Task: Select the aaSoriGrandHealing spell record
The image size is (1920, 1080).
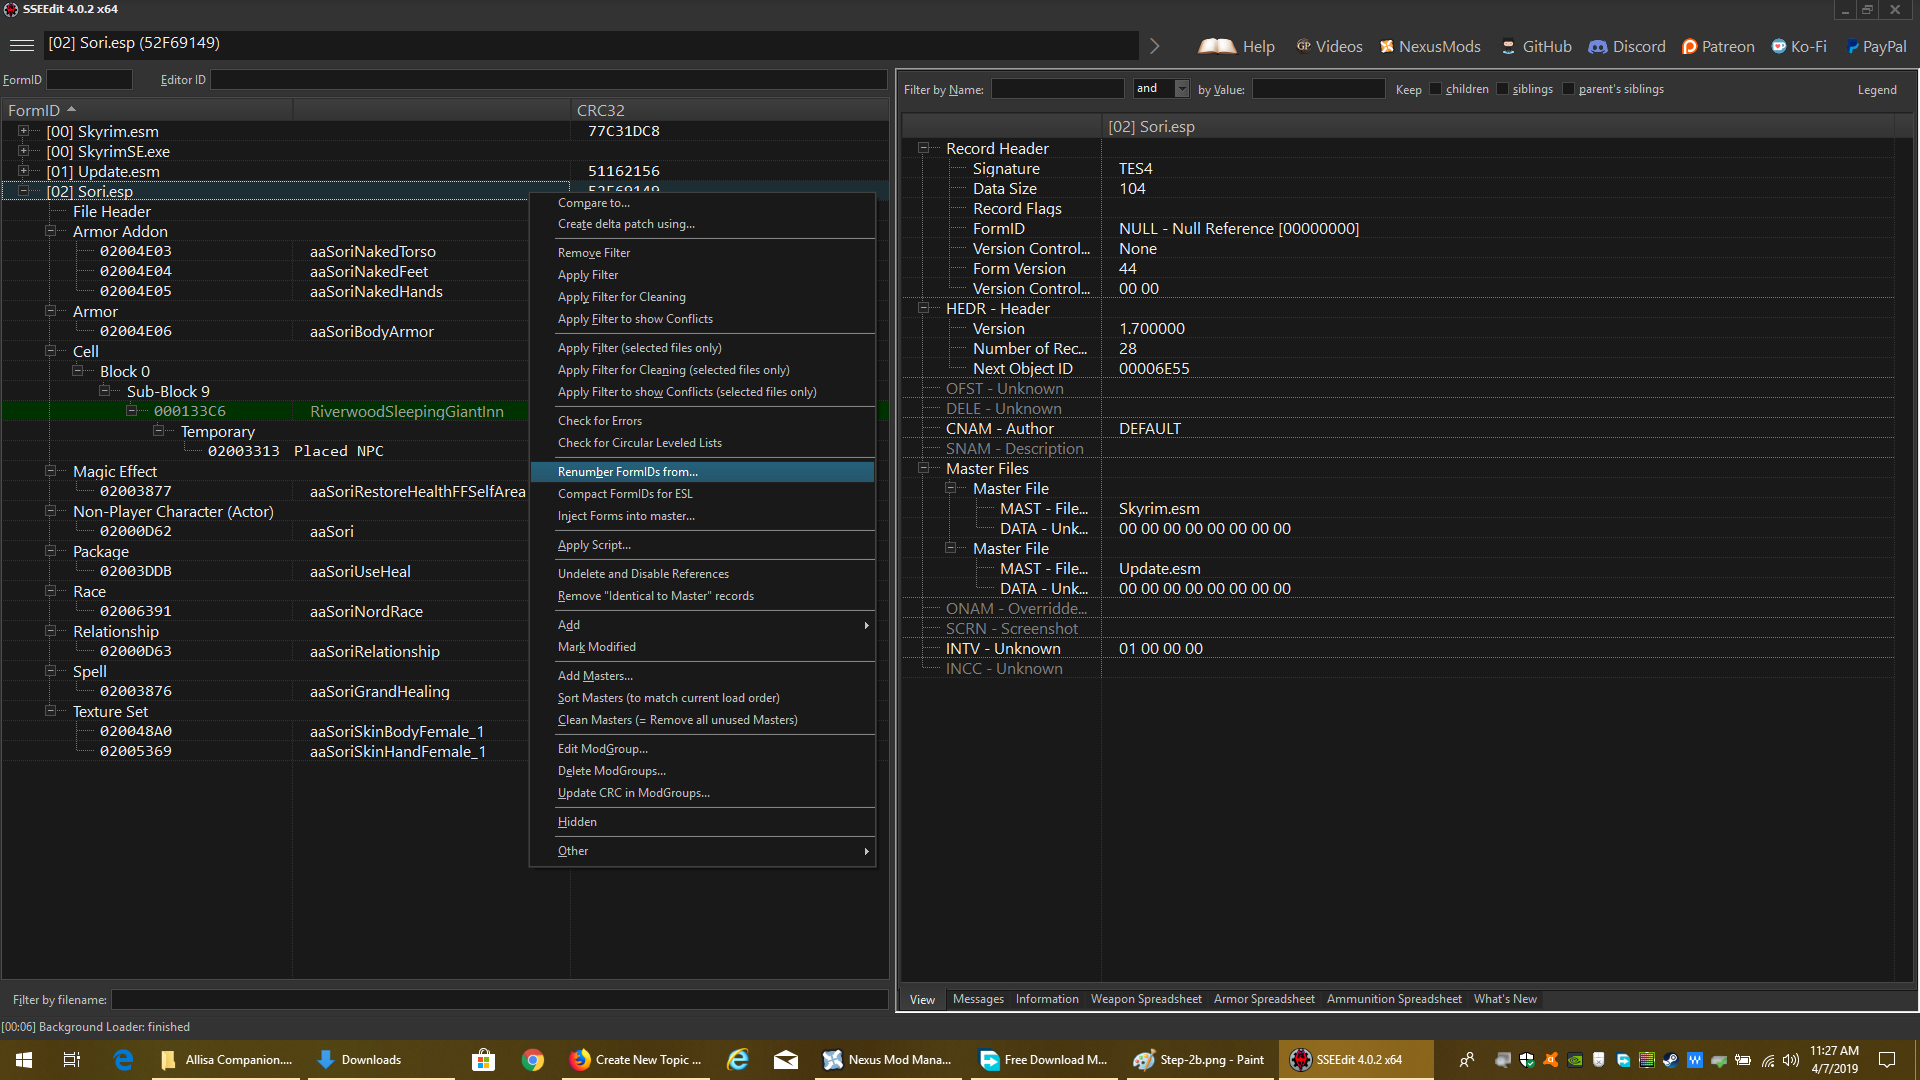Action: (x=379, y=692)
